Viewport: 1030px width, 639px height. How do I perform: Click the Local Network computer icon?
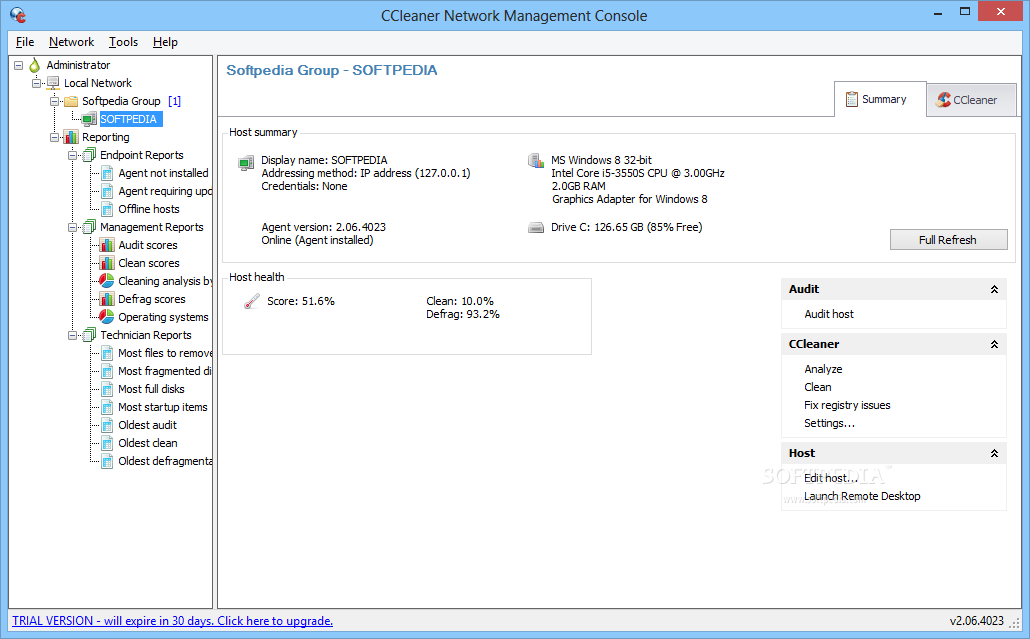click(x=53, y=83)
